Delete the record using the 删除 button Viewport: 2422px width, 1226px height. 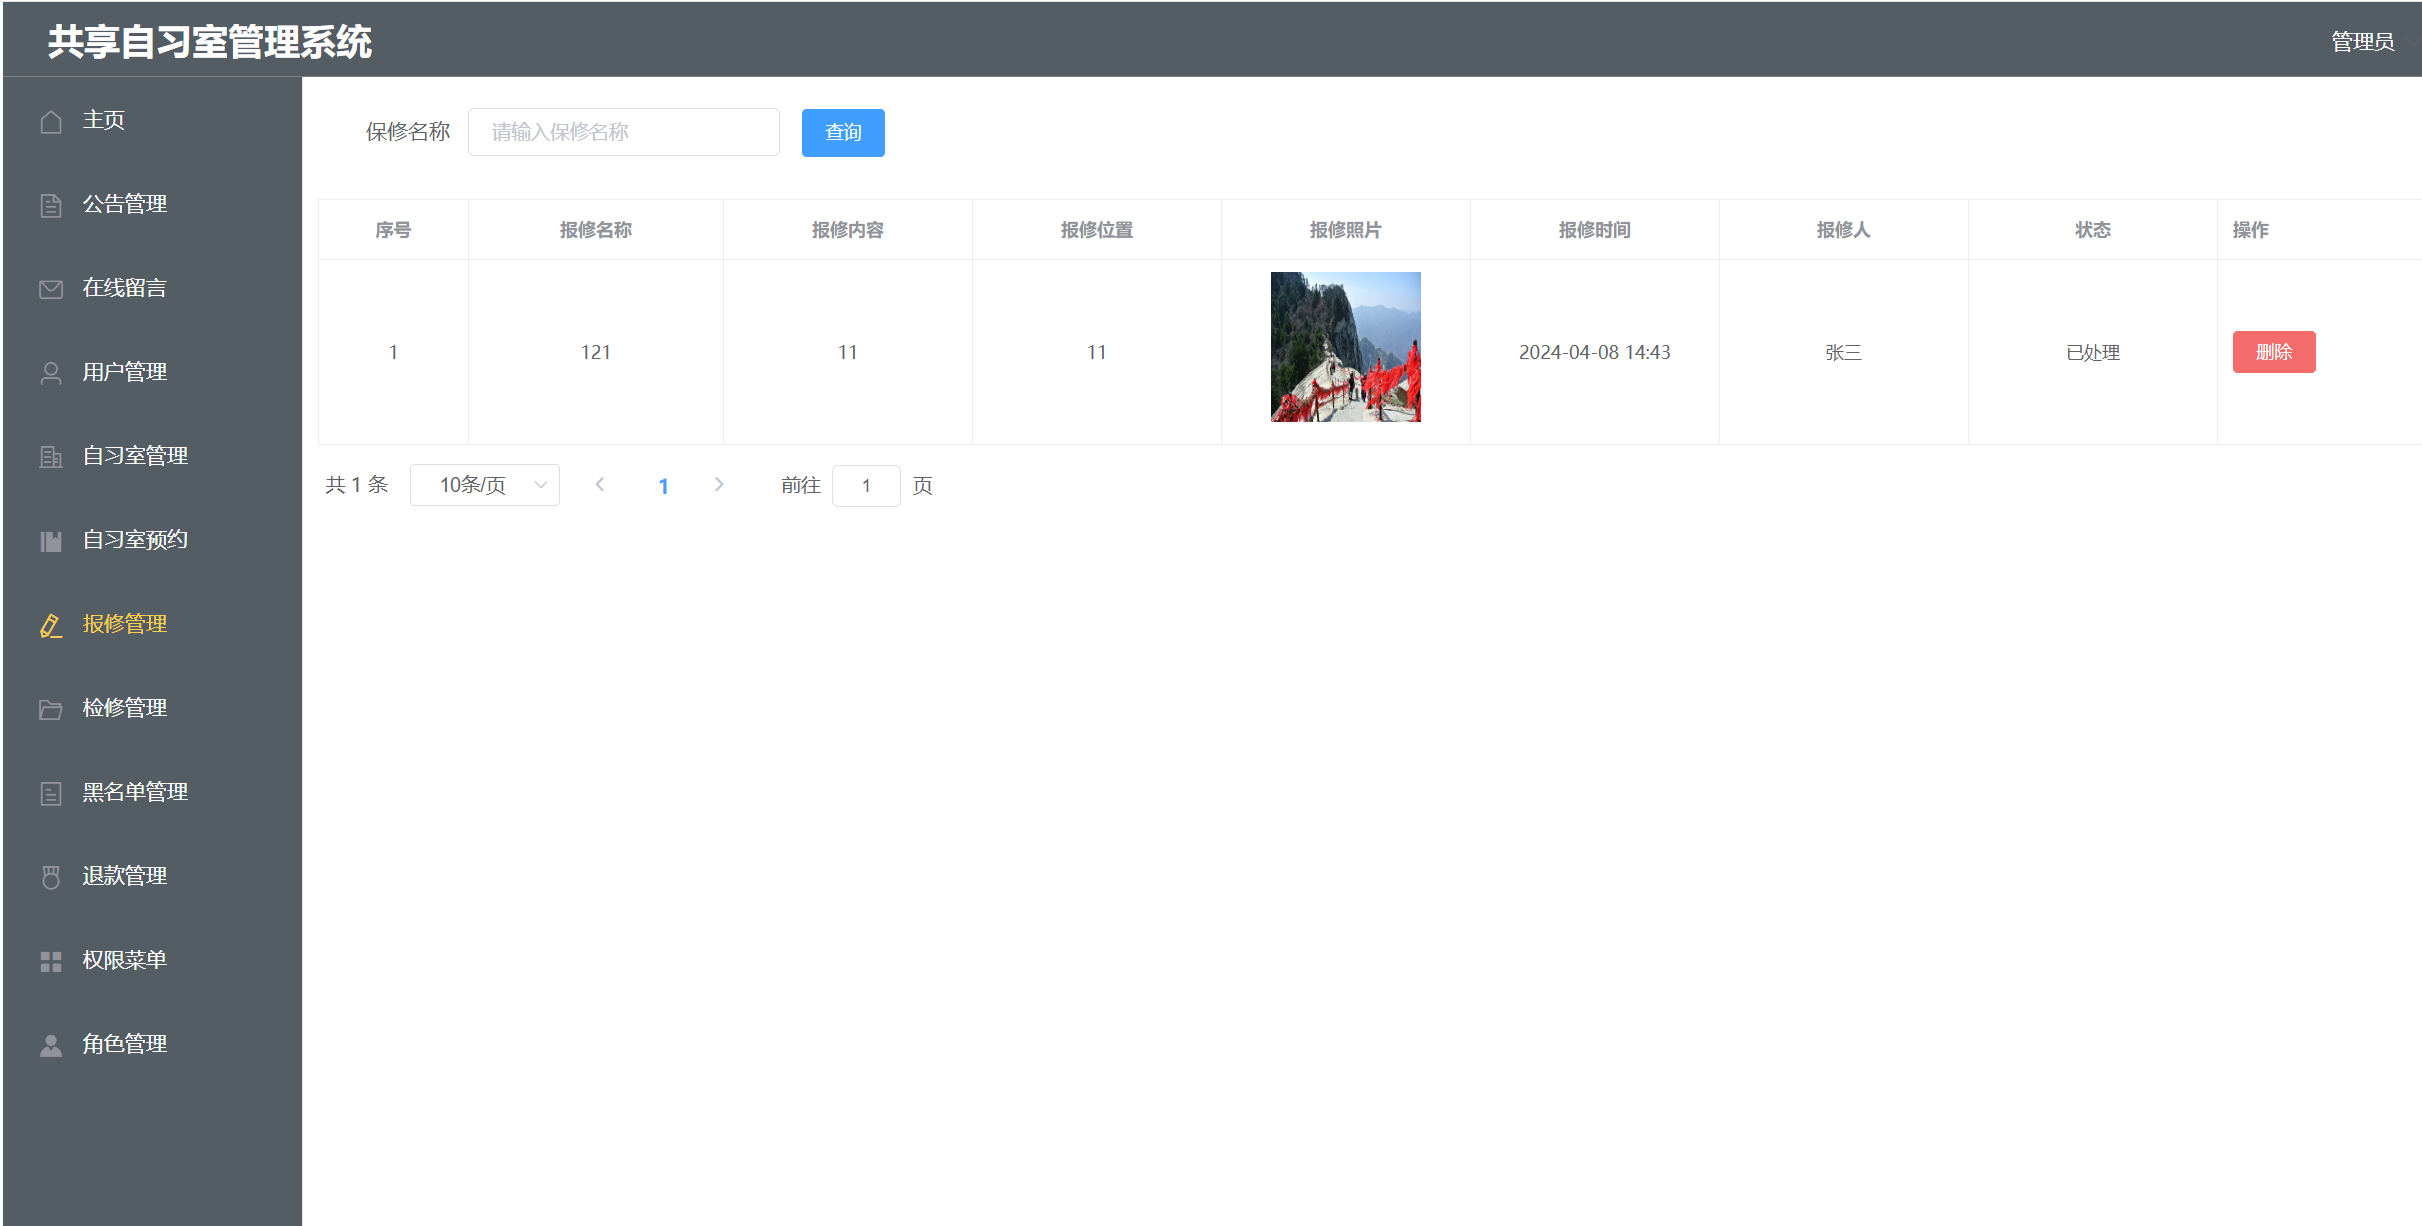click(2274, 351)
